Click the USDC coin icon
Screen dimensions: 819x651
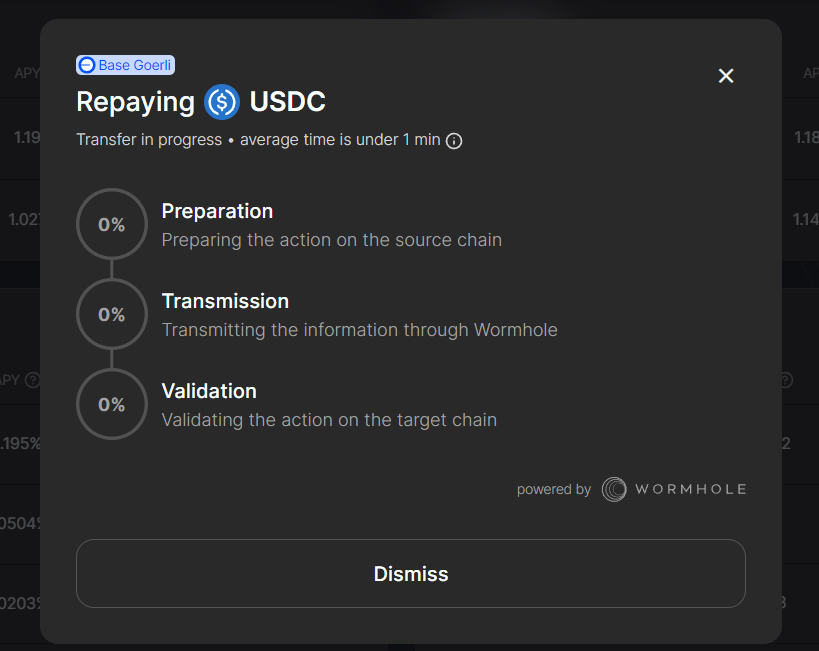(221, 102)
